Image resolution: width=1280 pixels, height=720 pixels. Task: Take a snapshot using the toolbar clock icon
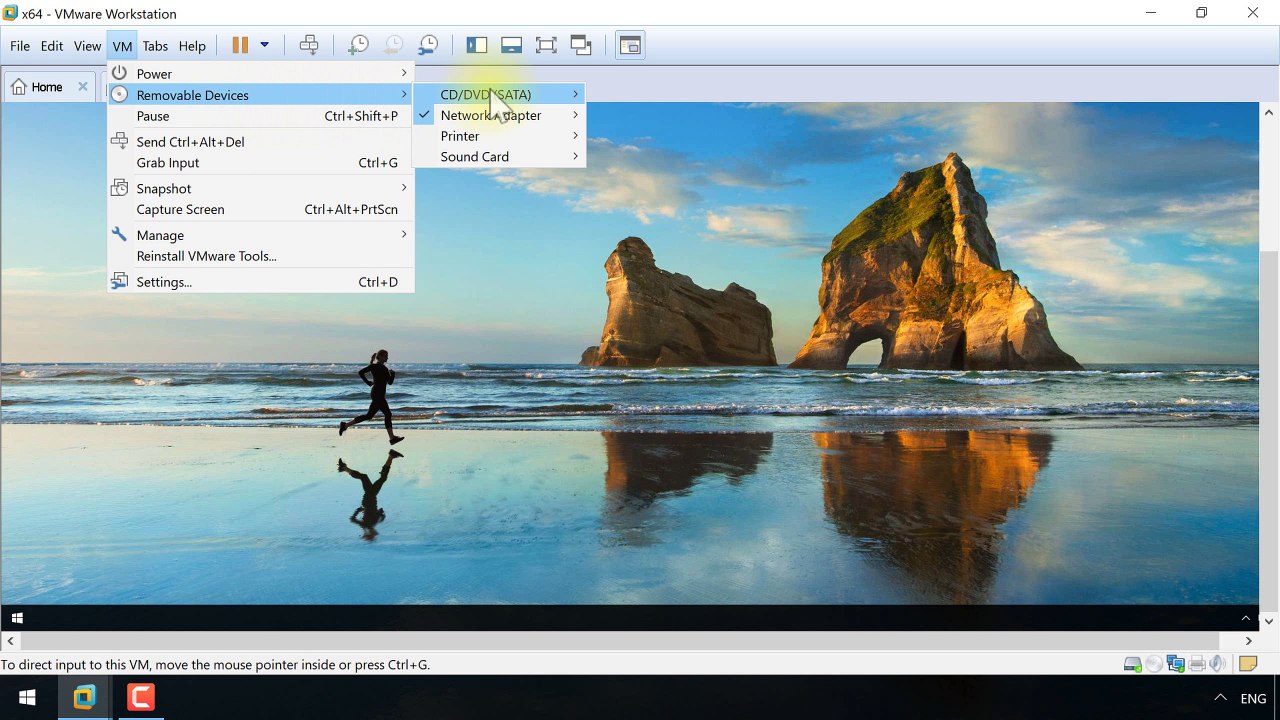click(x=358, y=45)
